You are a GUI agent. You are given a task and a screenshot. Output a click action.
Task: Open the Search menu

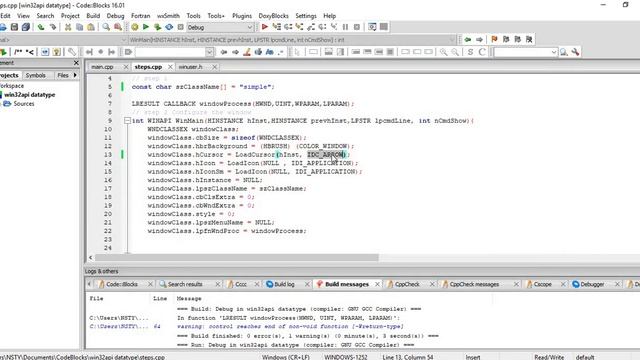click(45, 16)
